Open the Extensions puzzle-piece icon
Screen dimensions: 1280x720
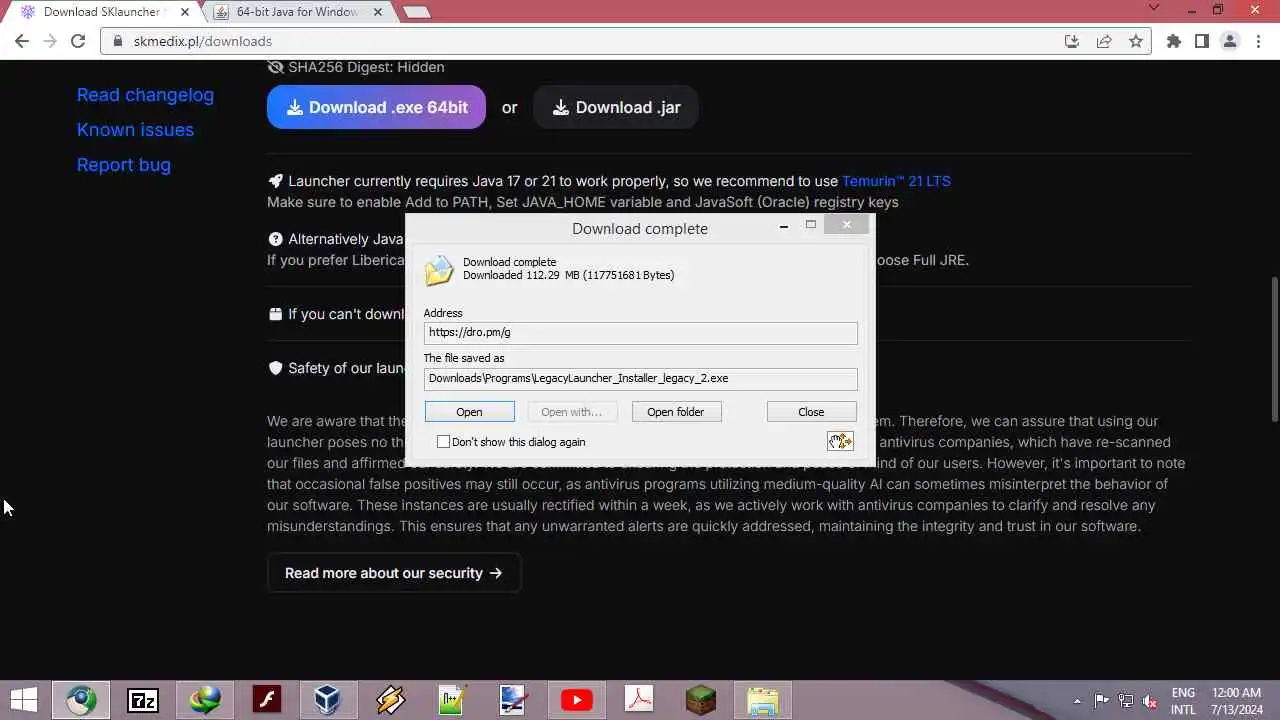pos(1174,41)
